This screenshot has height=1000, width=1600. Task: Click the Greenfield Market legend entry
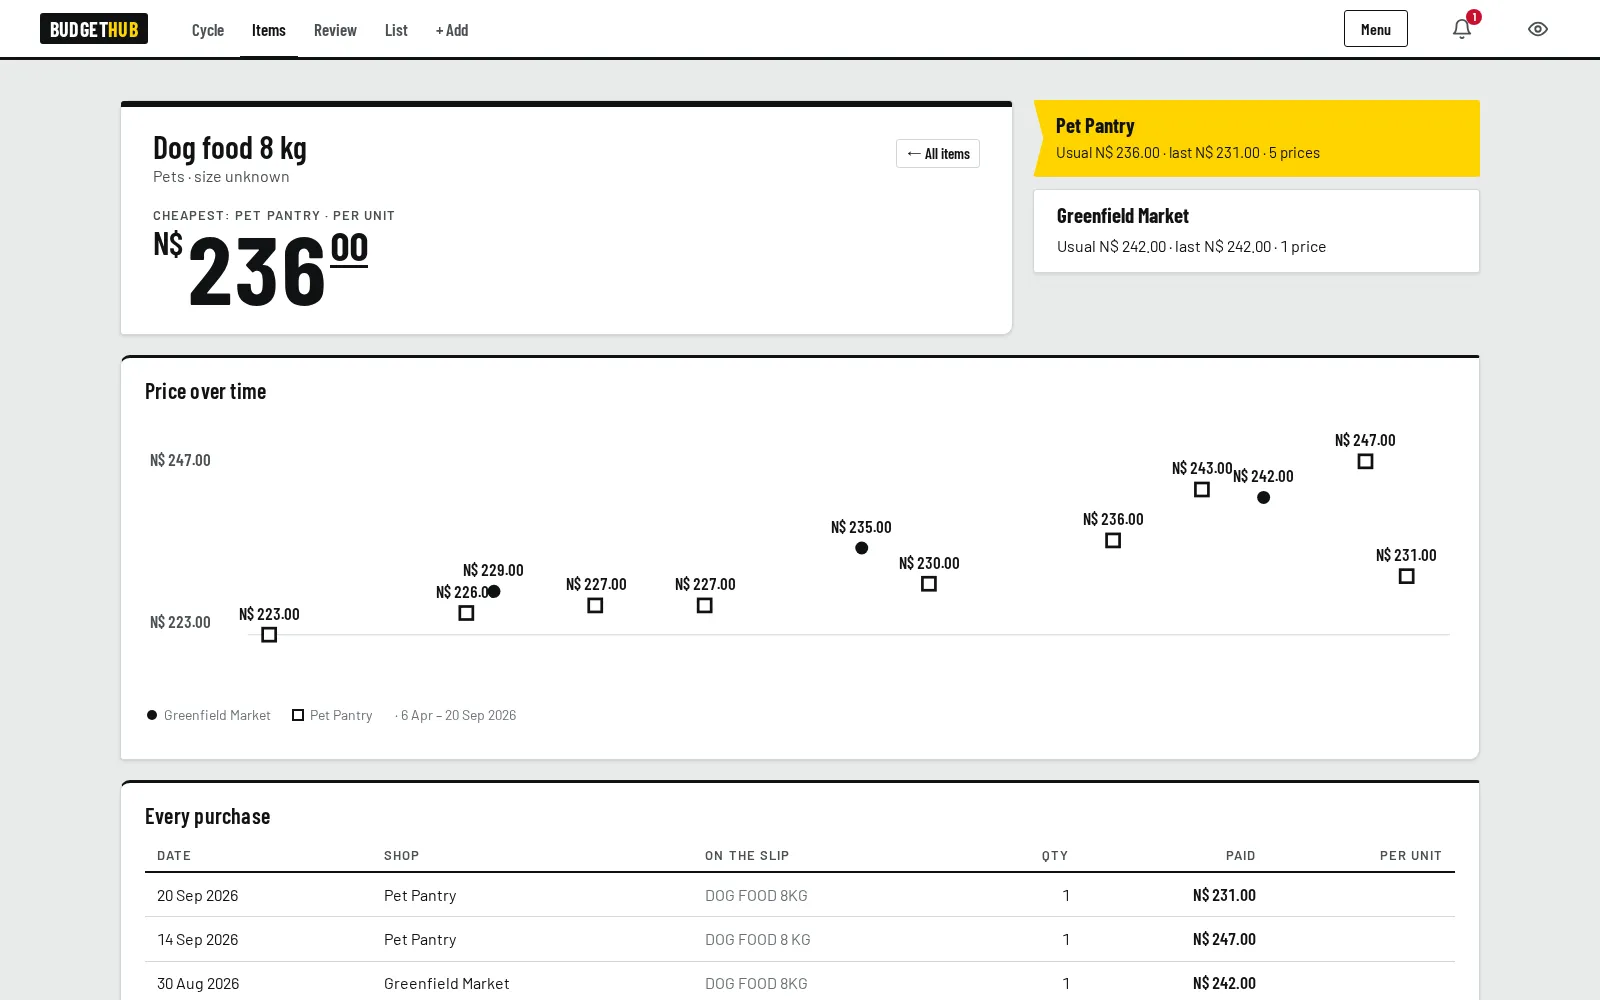[x=209, y=715]
